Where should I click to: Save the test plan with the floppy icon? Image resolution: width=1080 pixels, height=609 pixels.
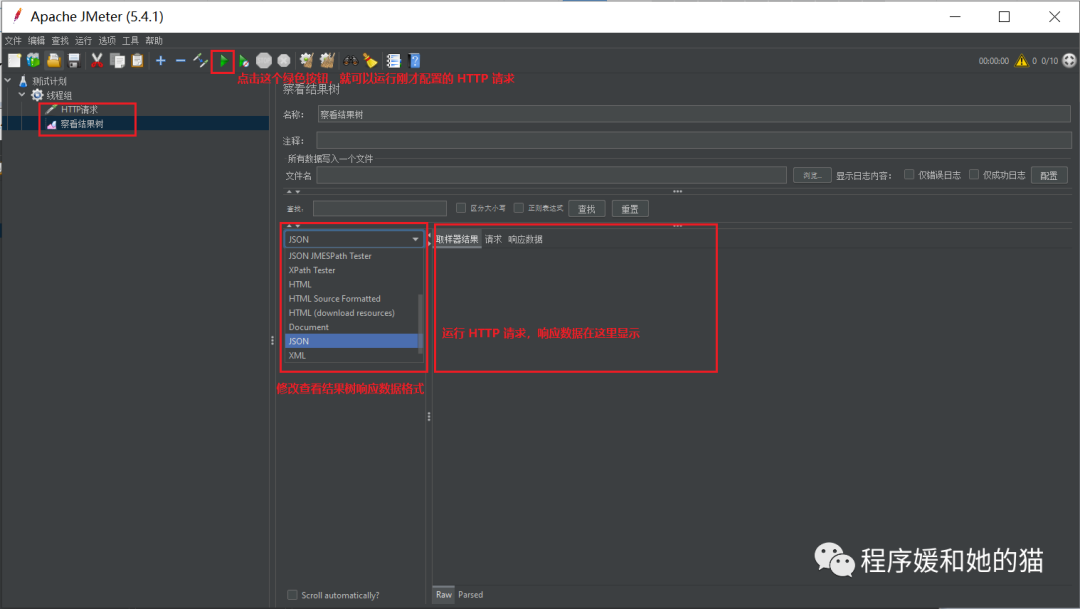74,61
